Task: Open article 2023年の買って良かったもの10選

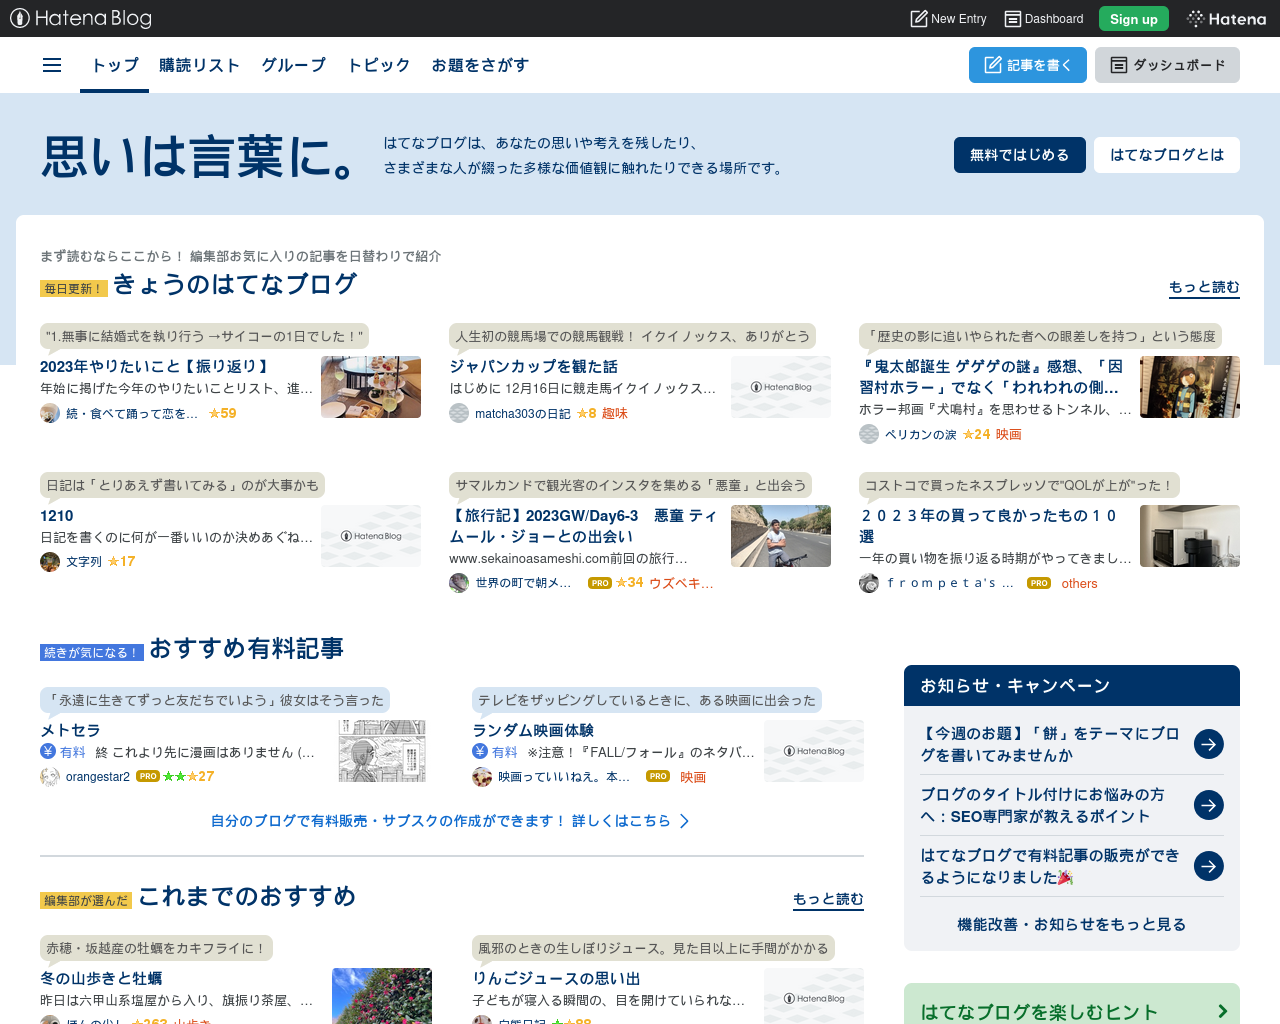Action: coord(989,526)
